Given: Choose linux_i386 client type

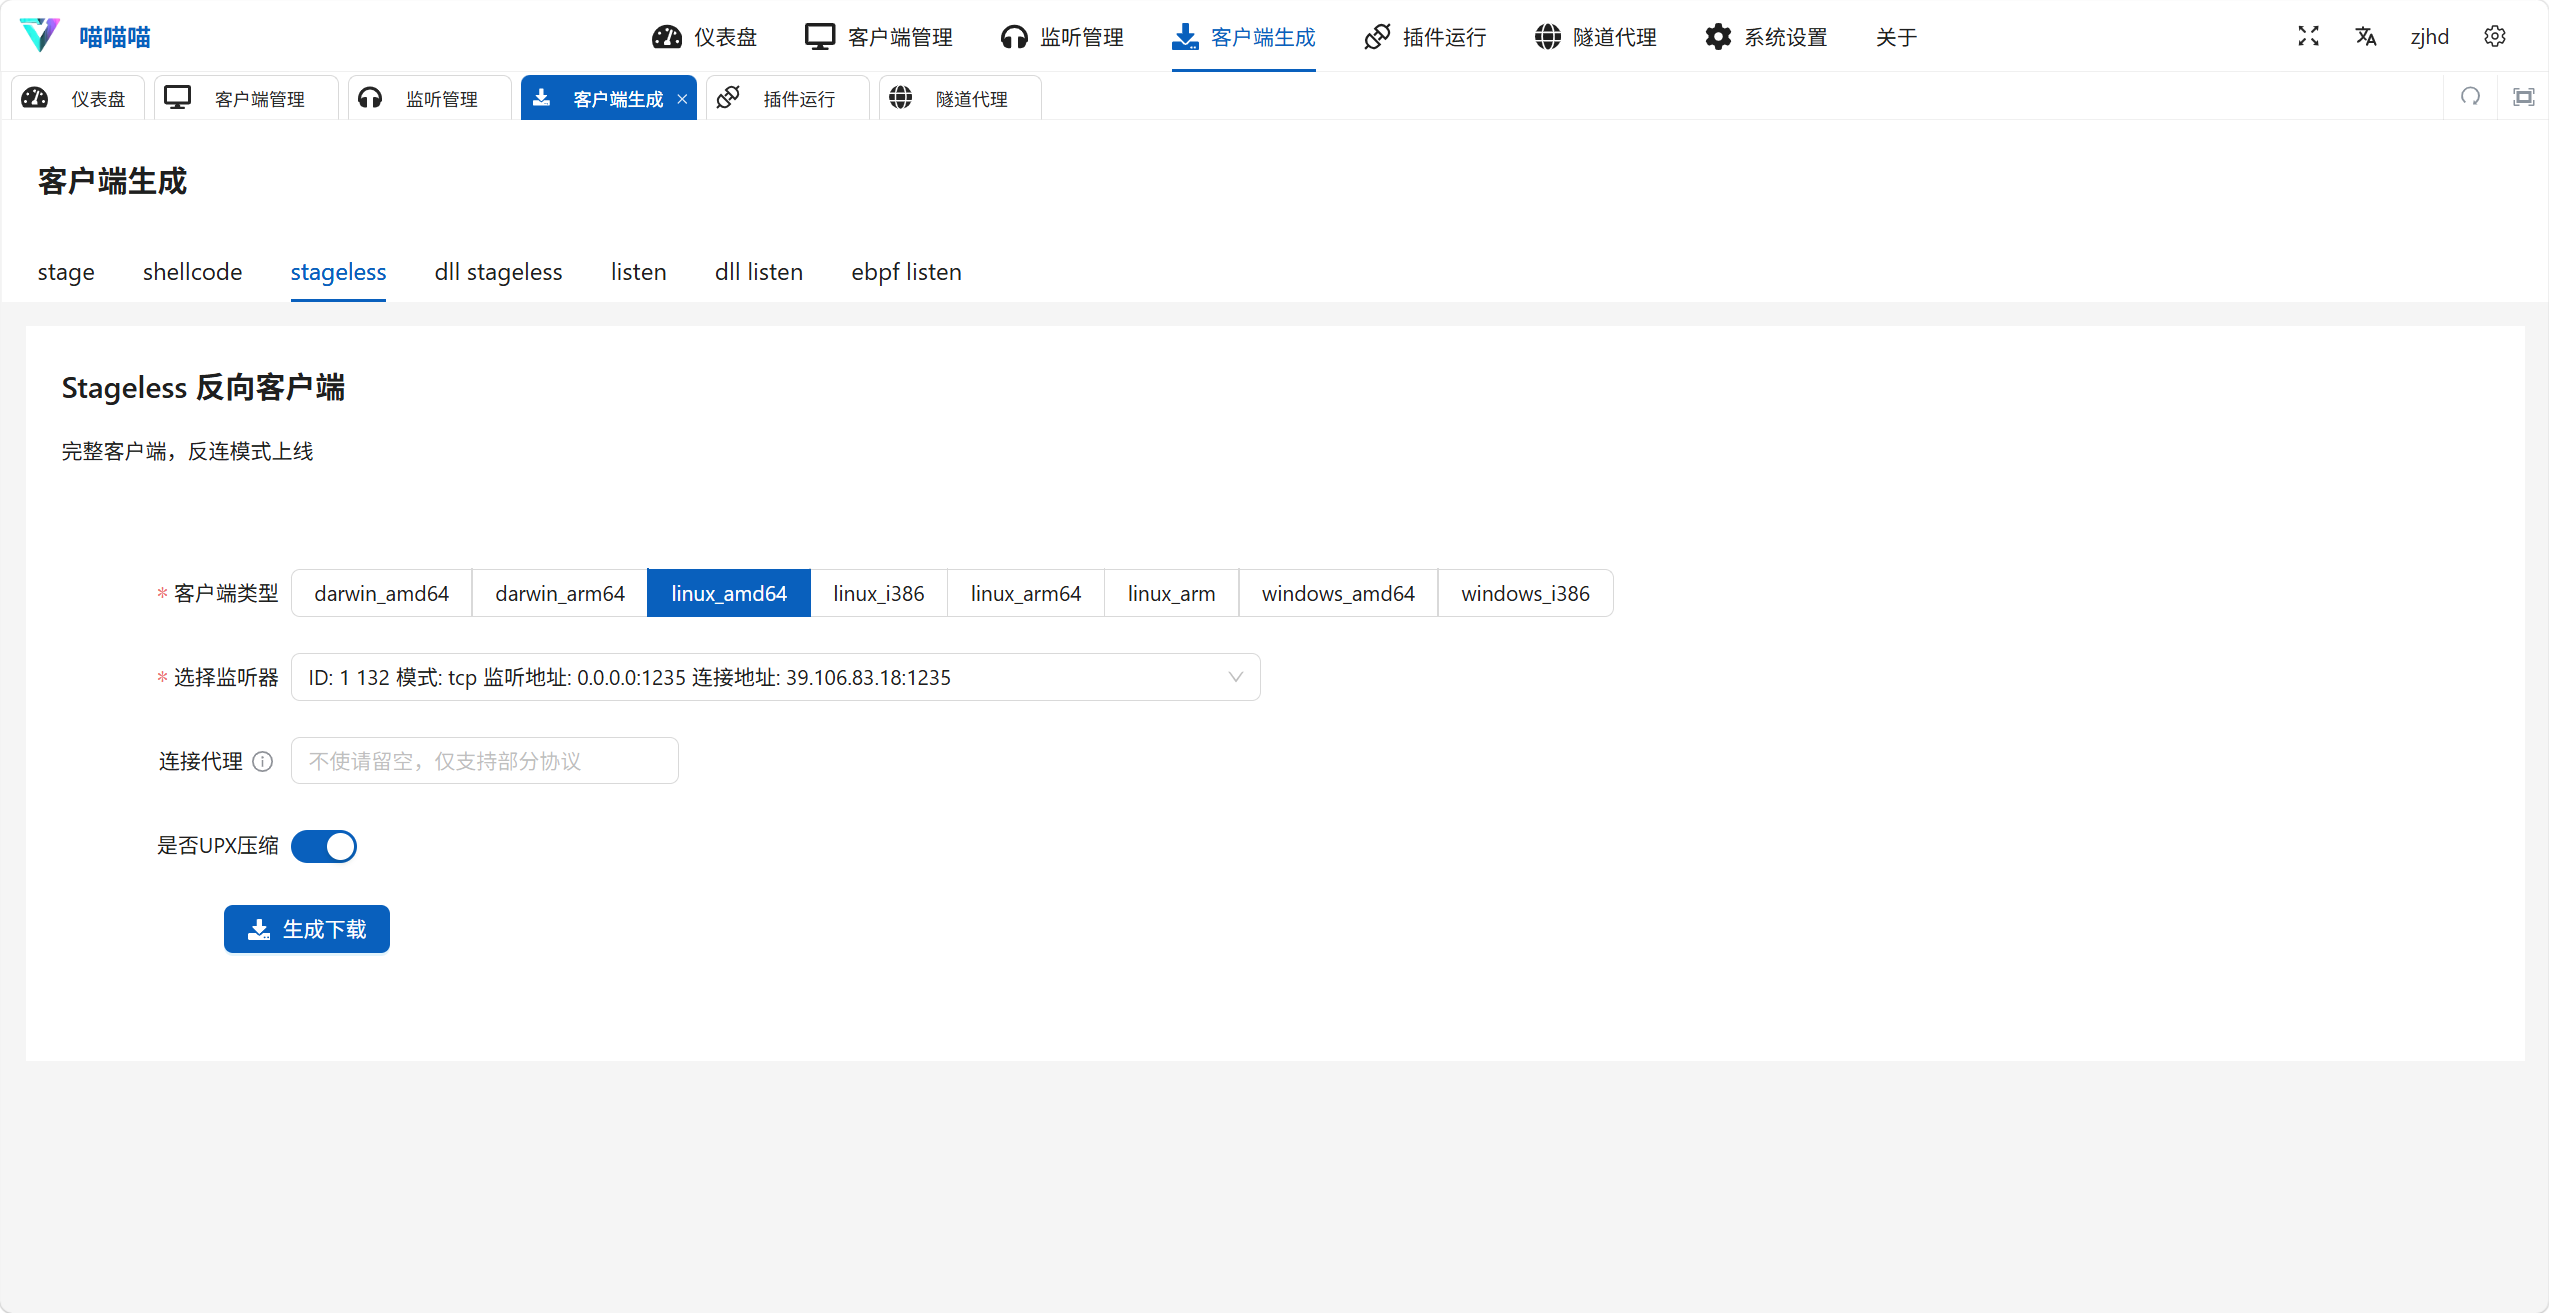Looking at the screenshot, I should point(879,593).
